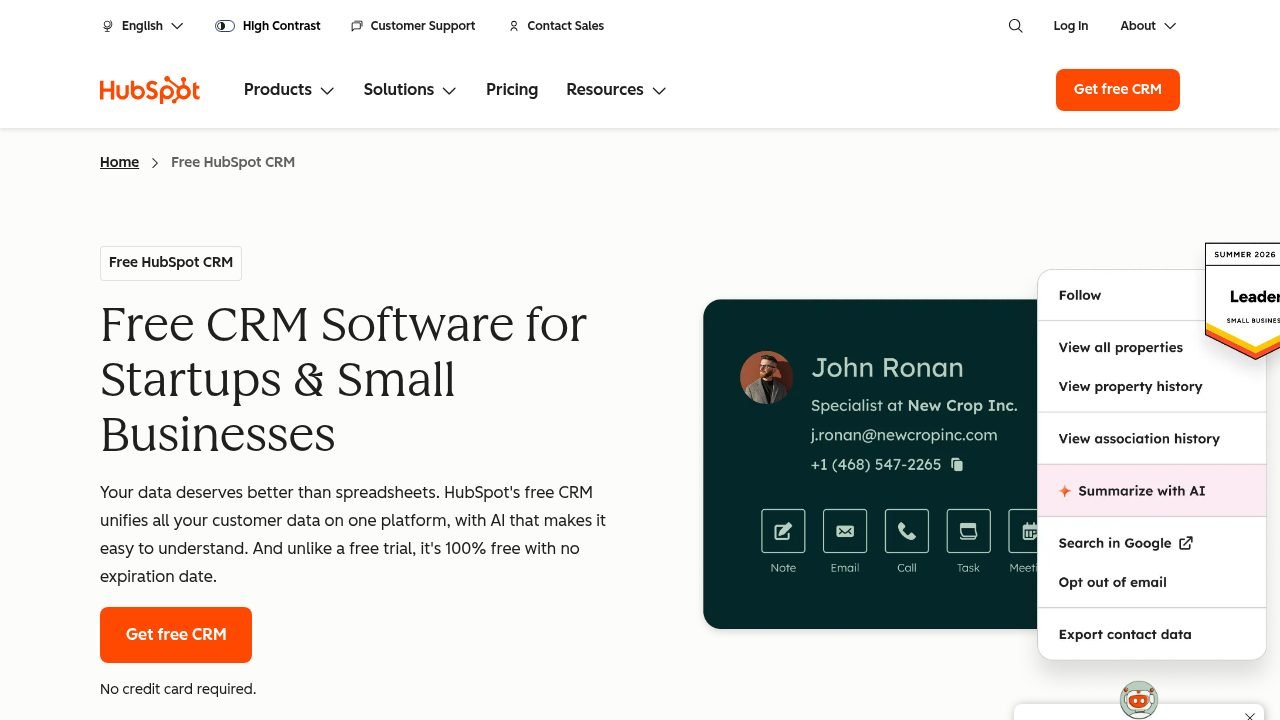Click the Note icon on contact card
This screenshot has height=720, width=1280.
tap(783, 531)
